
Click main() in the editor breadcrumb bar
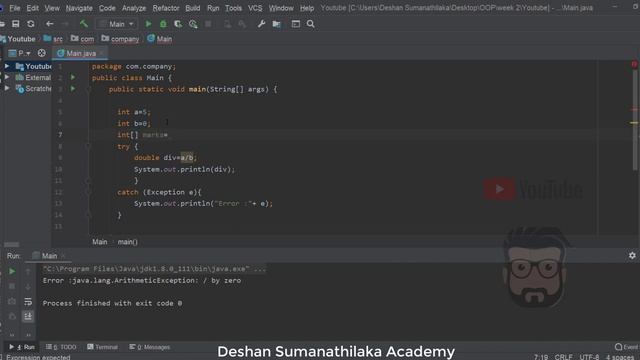[x=128, y=242]
